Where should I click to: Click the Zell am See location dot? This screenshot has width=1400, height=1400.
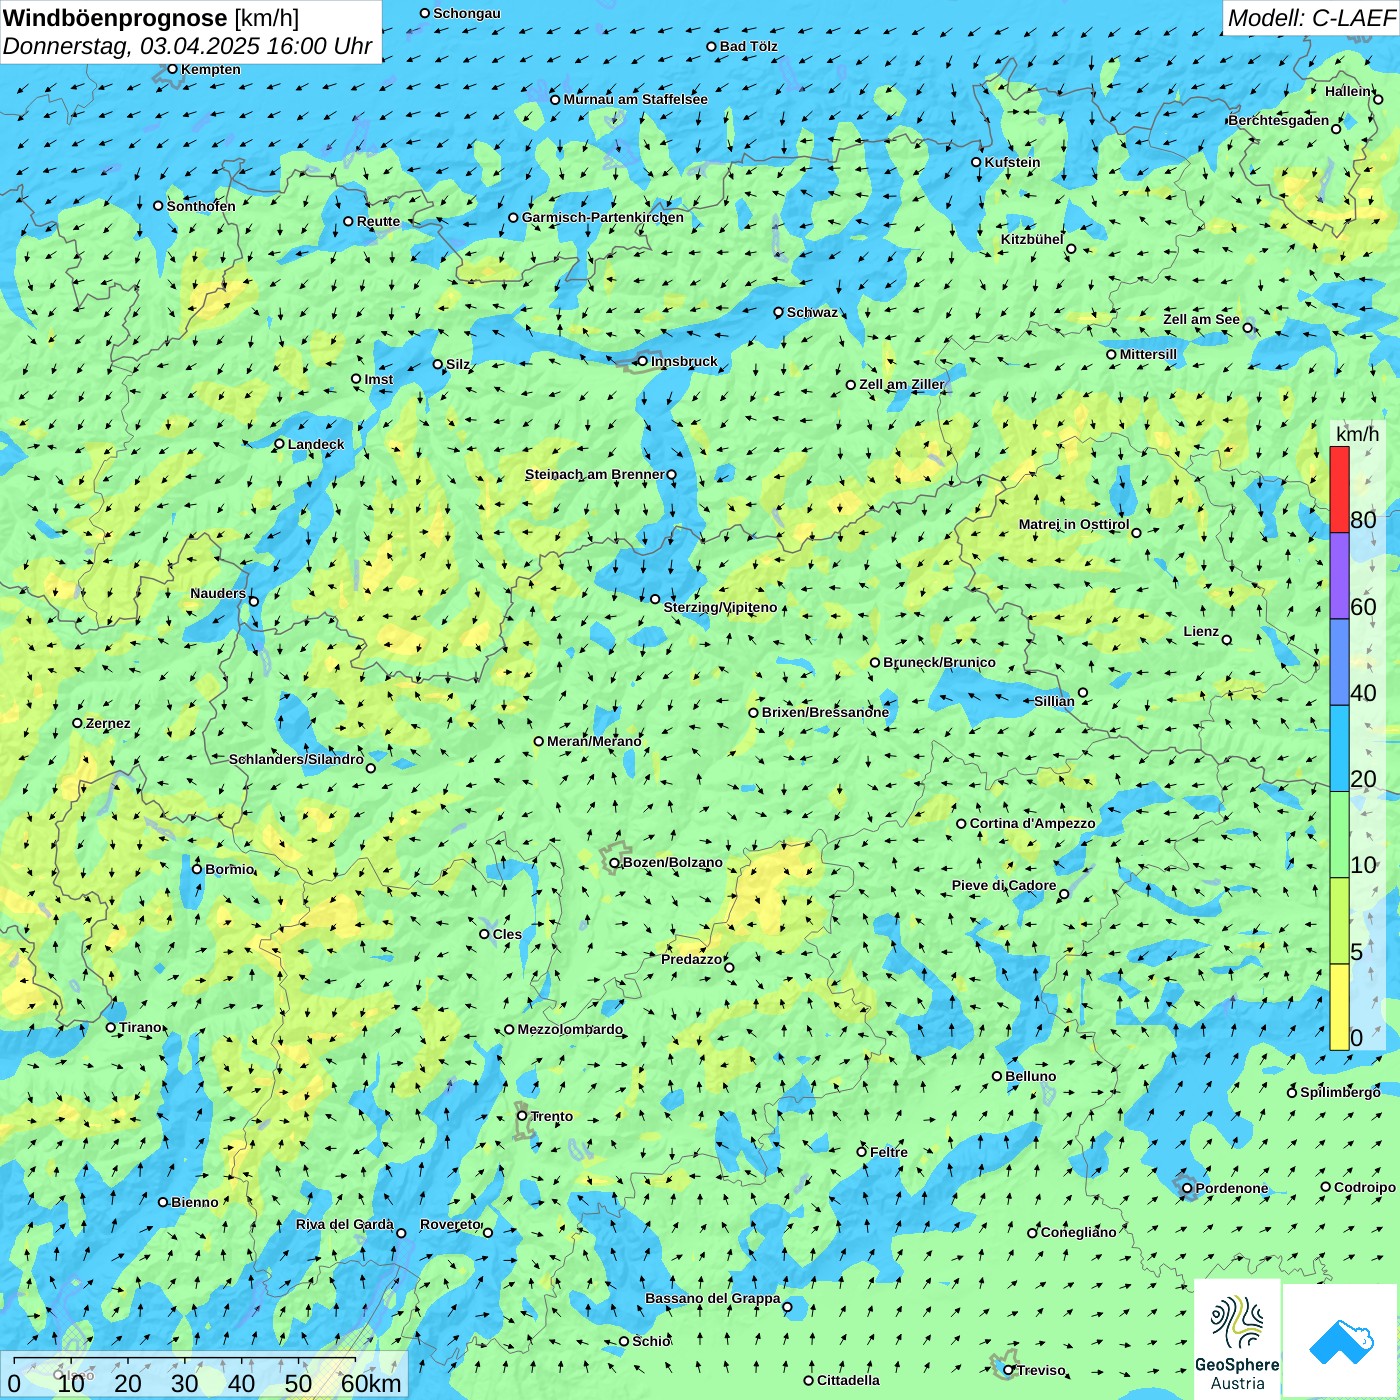click(x=1248, y=328)
